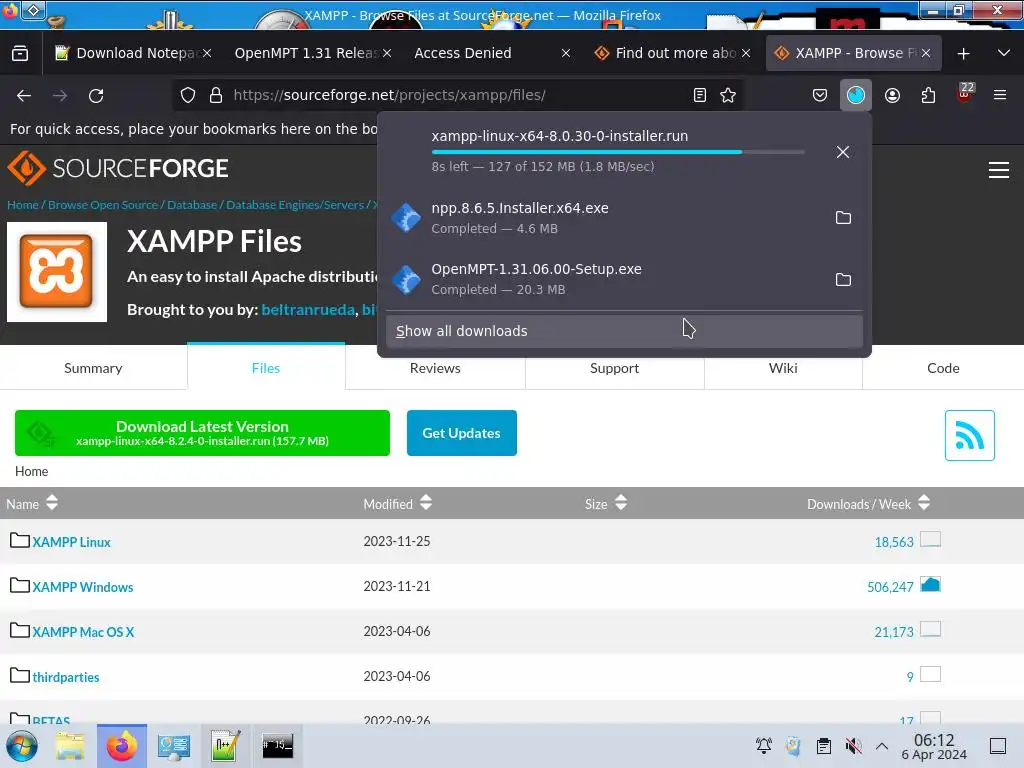Viewport: 1024px width, 768px height.
Task: Open XAMPP files RSS feed icon
Action: 969,436
